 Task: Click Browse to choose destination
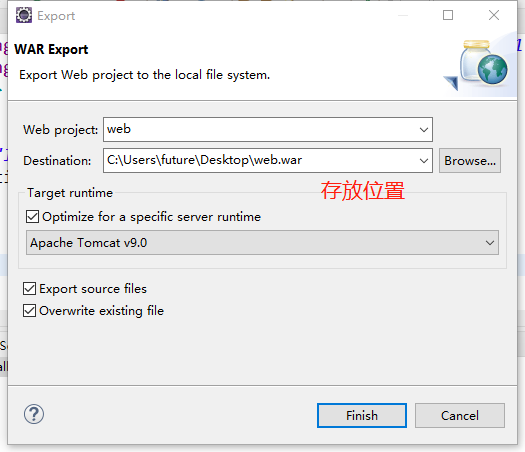click(x=470, y=161)
